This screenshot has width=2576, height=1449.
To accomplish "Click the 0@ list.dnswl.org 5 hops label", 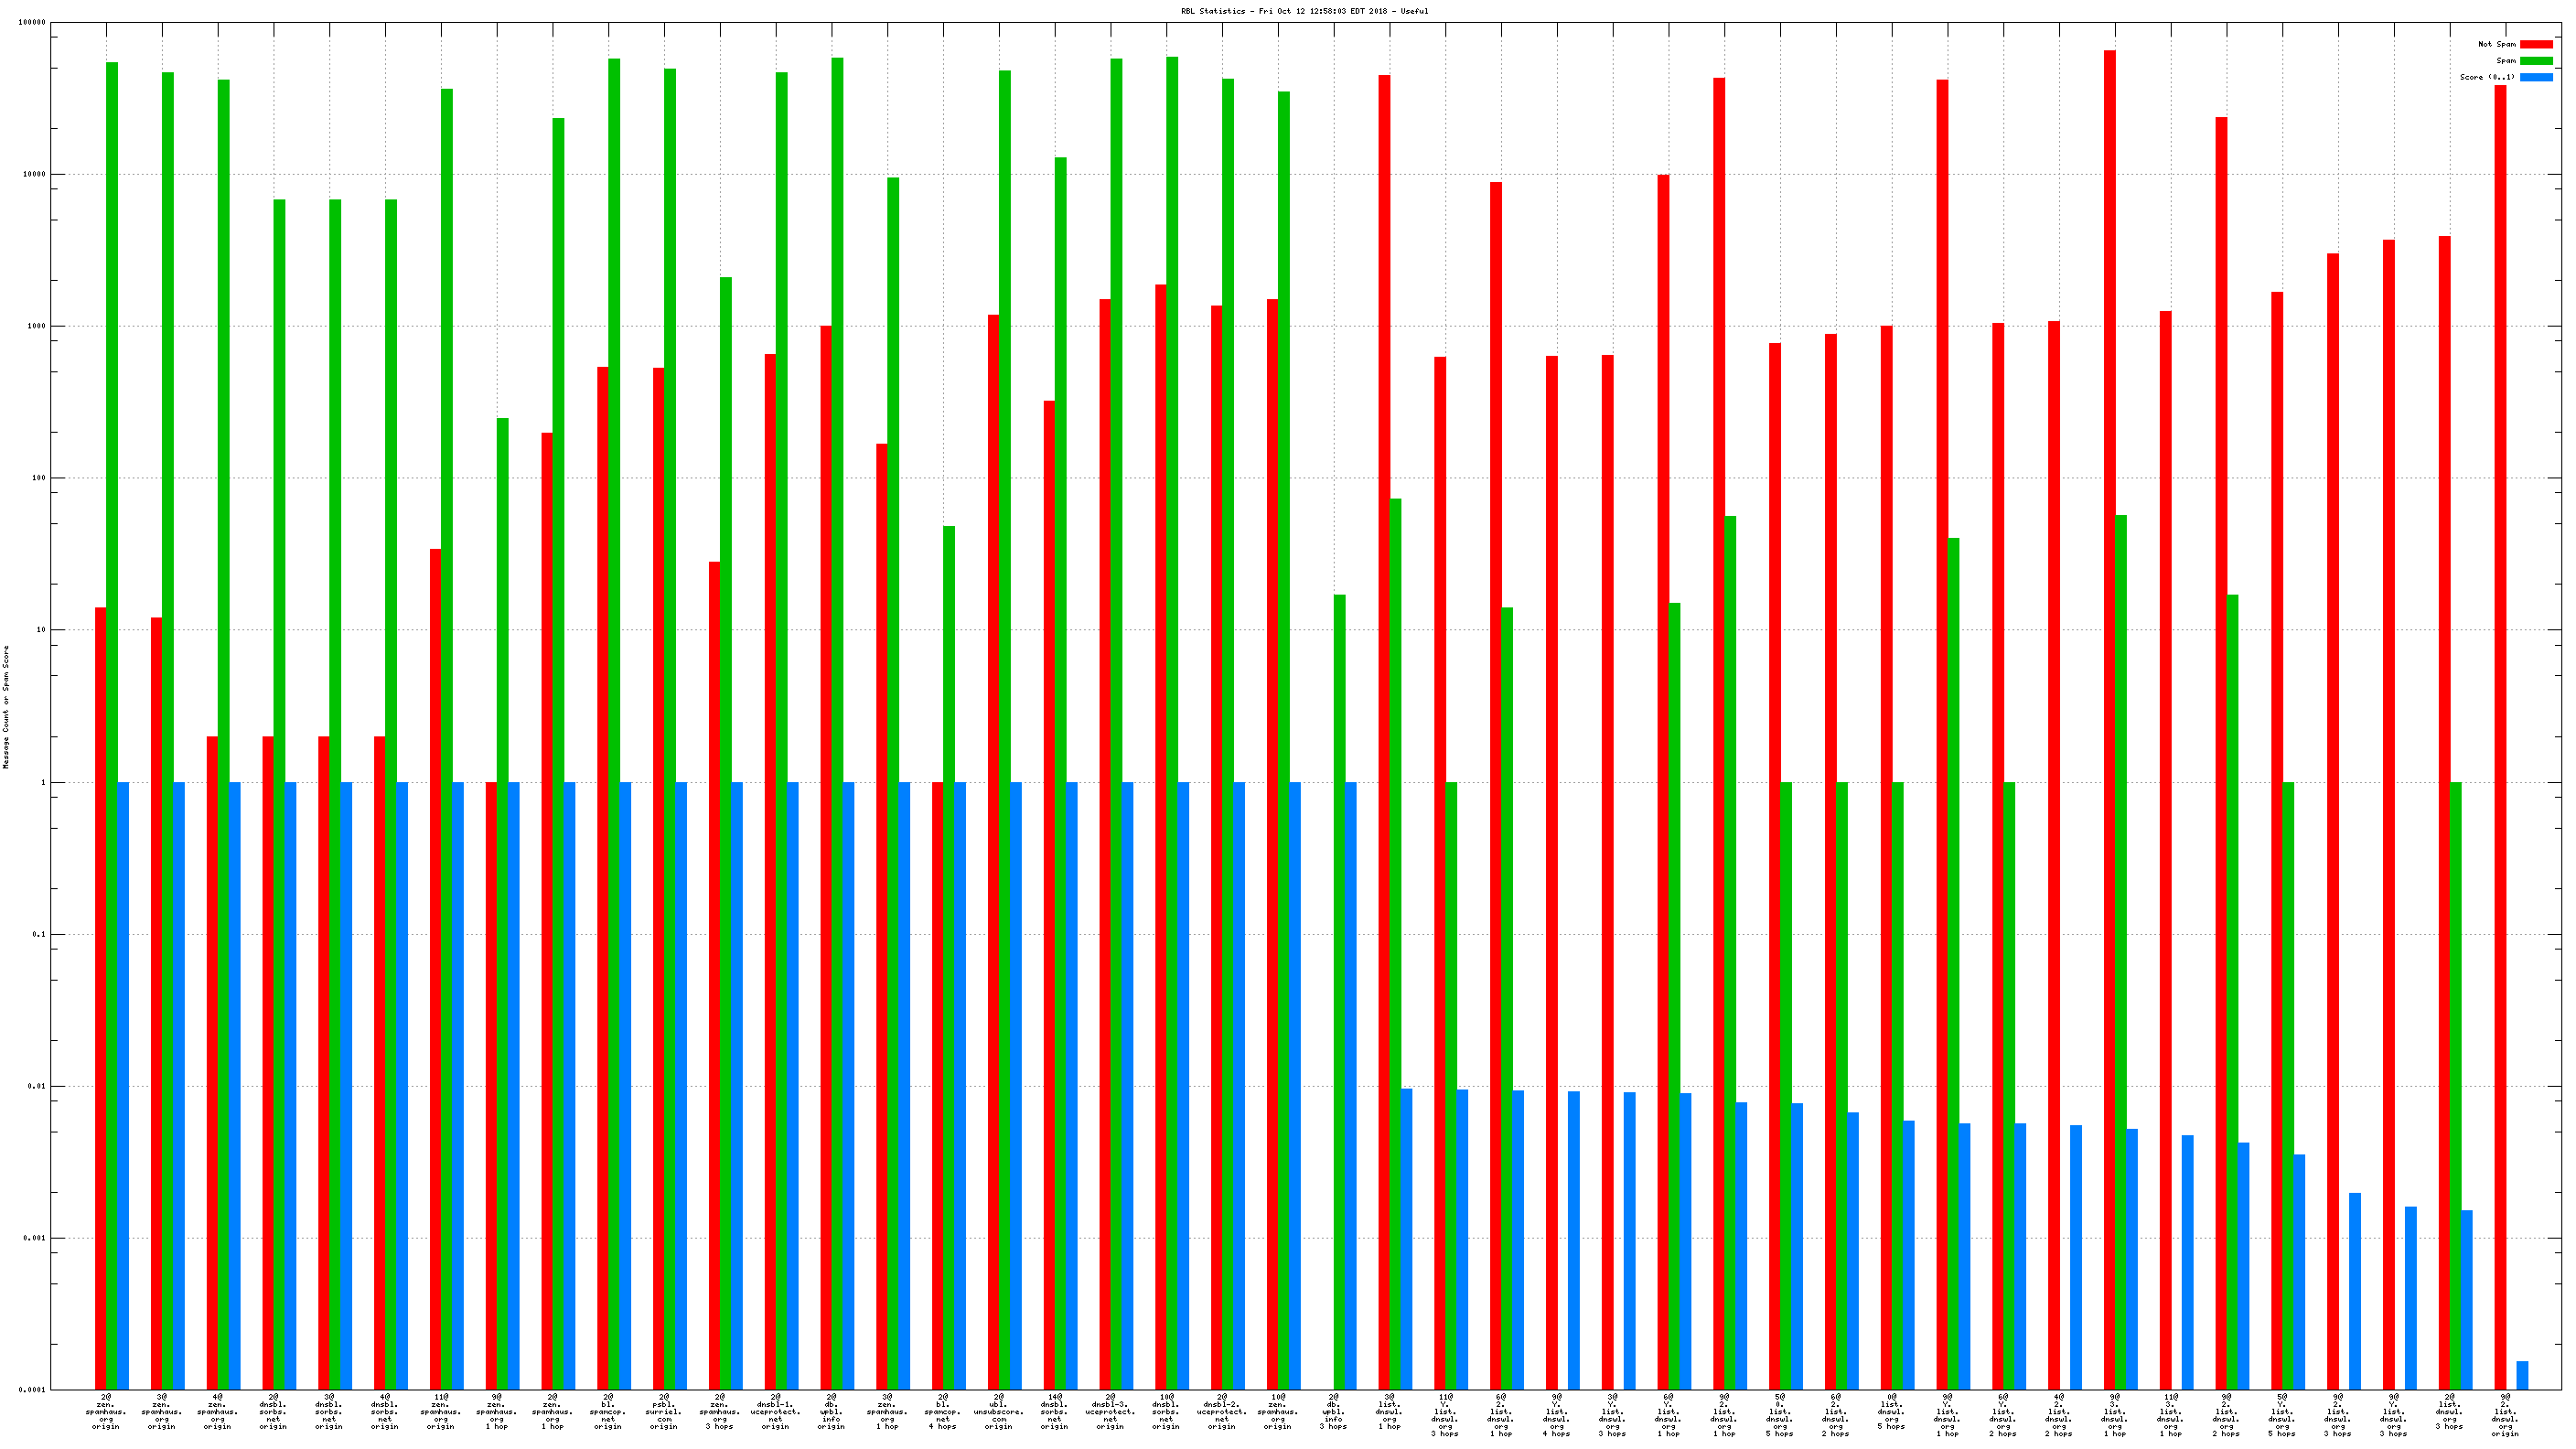I will point(1891,1411).
